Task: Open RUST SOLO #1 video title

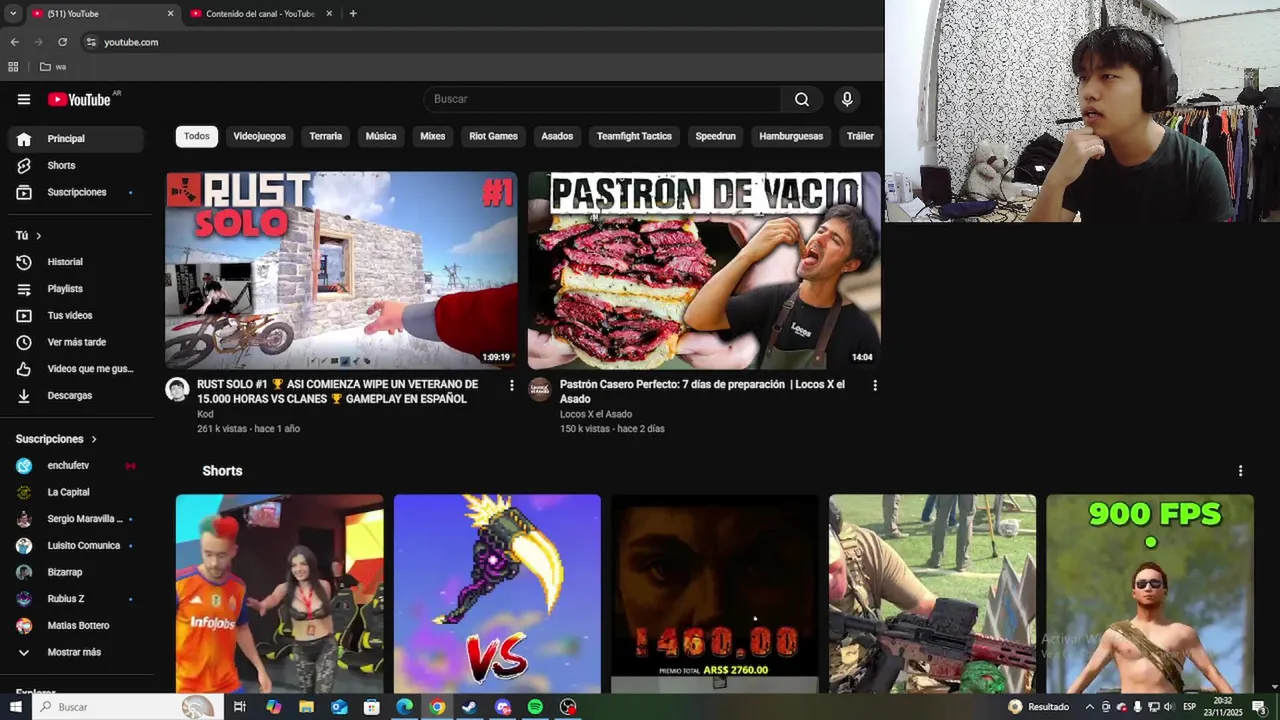Action: (x=337, y=391)
